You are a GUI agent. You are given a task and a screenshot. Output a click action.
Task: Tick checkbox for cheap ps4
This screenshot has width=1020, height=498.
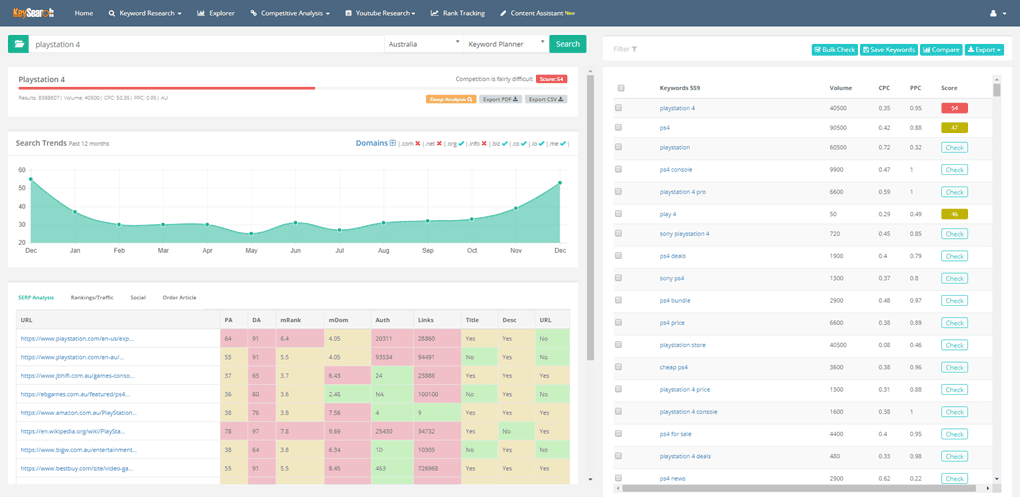click(x=618, y=367)
